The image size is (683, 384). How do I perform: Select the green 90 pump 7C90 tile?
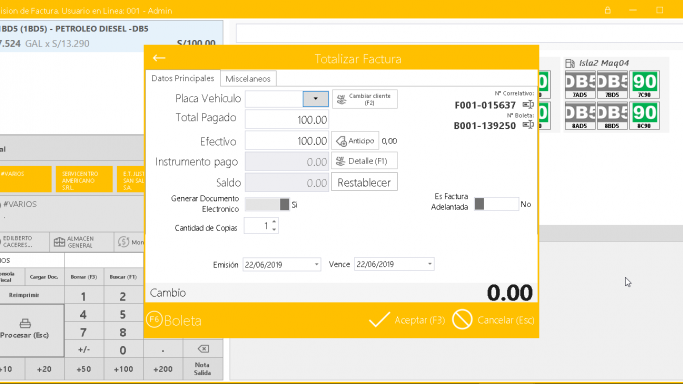(x=644, y=84)
